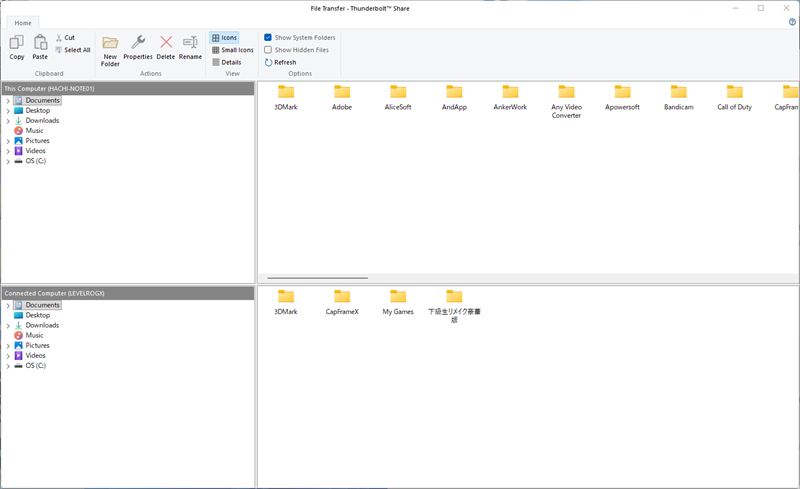Click the horizontal scrollbar in upper file pane
Viewport: 800px width, 489px height.
pyautogui.click(x=318, y=278)
